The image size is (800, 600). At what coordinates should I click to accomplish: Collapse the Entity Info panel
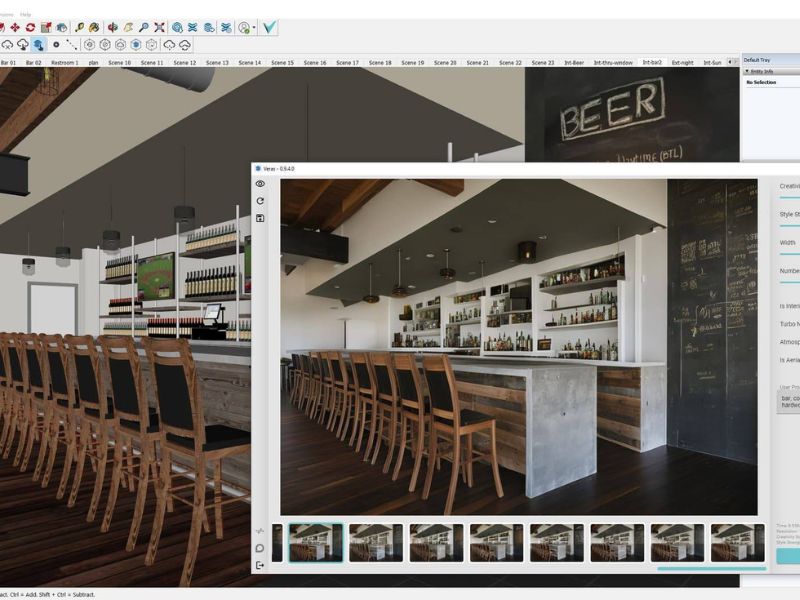(x=747, y=71)
